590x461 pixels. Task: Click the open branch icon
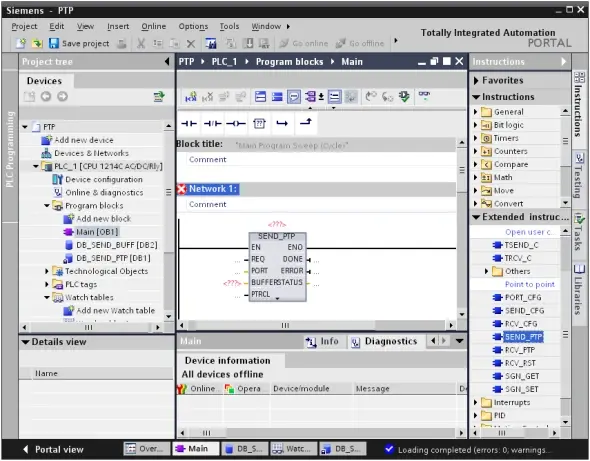(282, 123)
